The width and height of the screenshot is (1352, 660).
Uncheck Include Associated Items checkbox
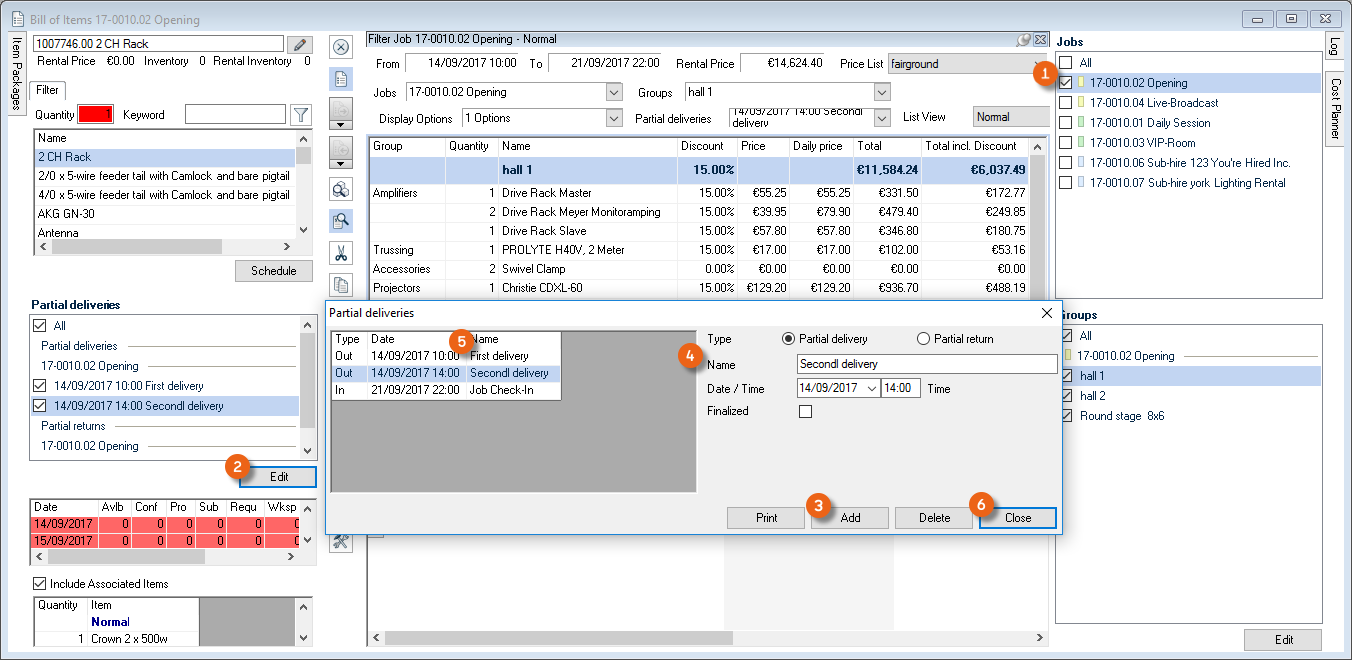click(40, 584)
